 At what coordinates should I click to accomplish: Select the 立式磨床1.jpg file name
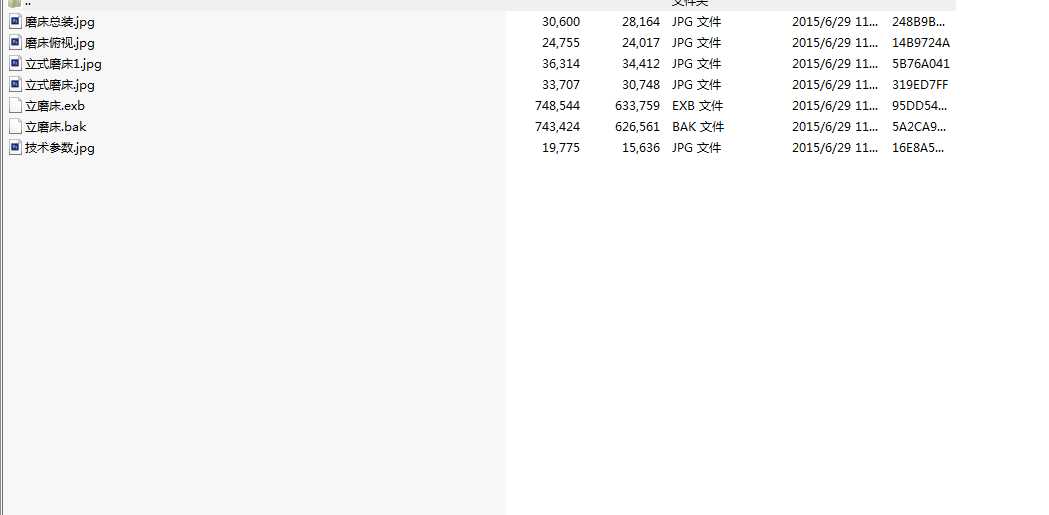(63, 64)
